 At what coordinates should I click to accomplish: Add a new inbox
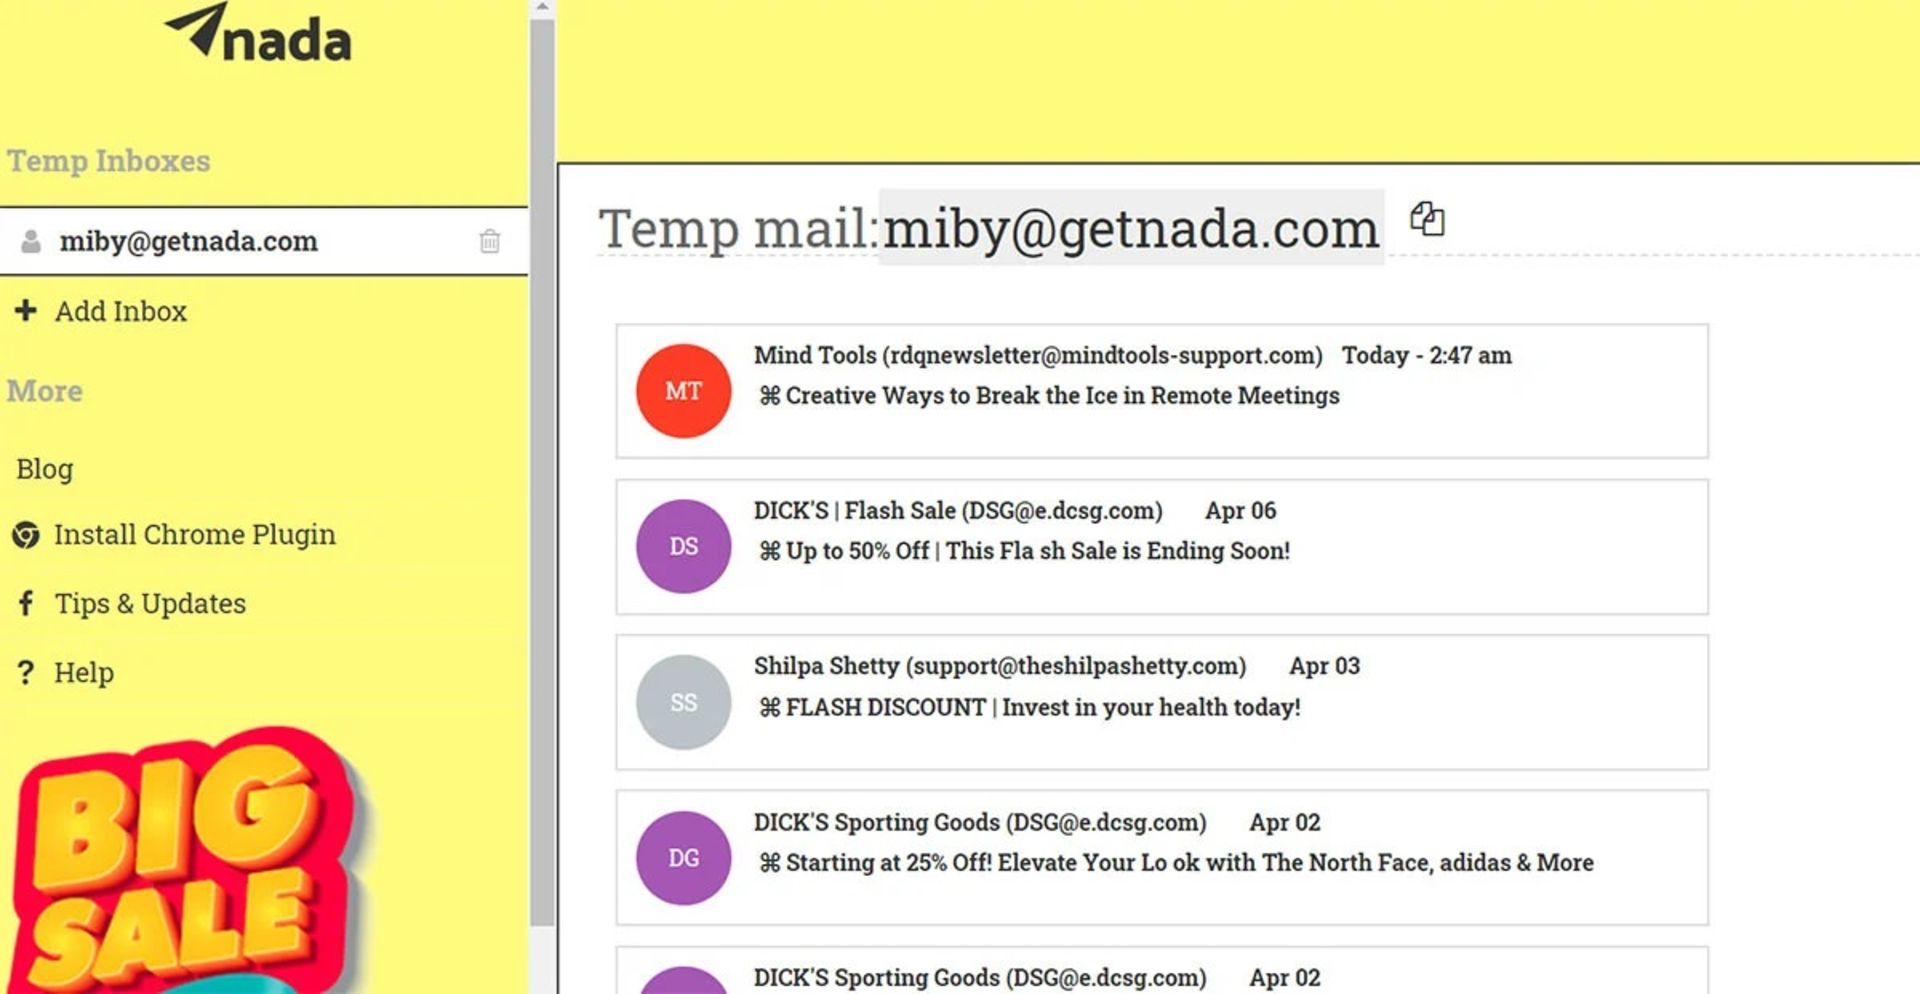(120, 311)
